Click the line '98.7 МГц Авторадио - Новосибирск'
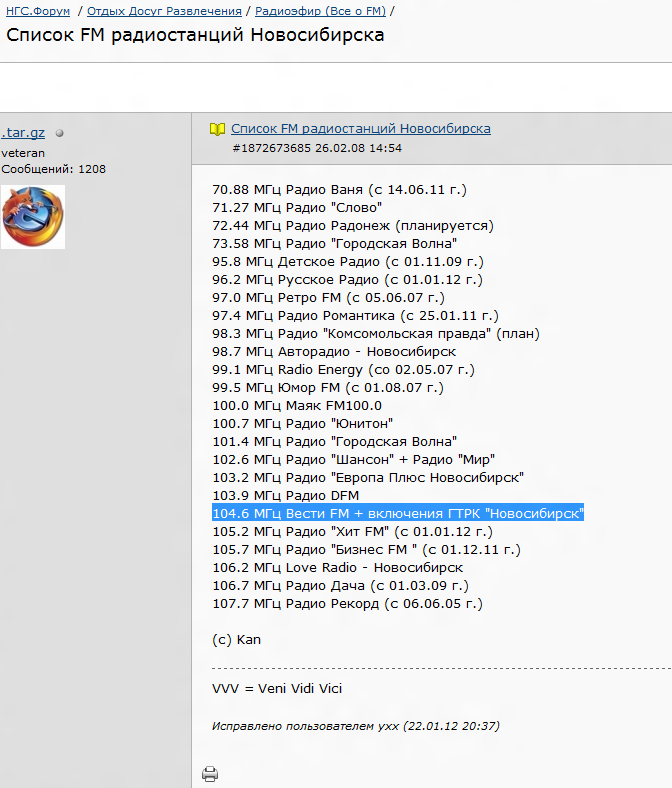This screenshot has width=672, height=788. pos(334,352)
